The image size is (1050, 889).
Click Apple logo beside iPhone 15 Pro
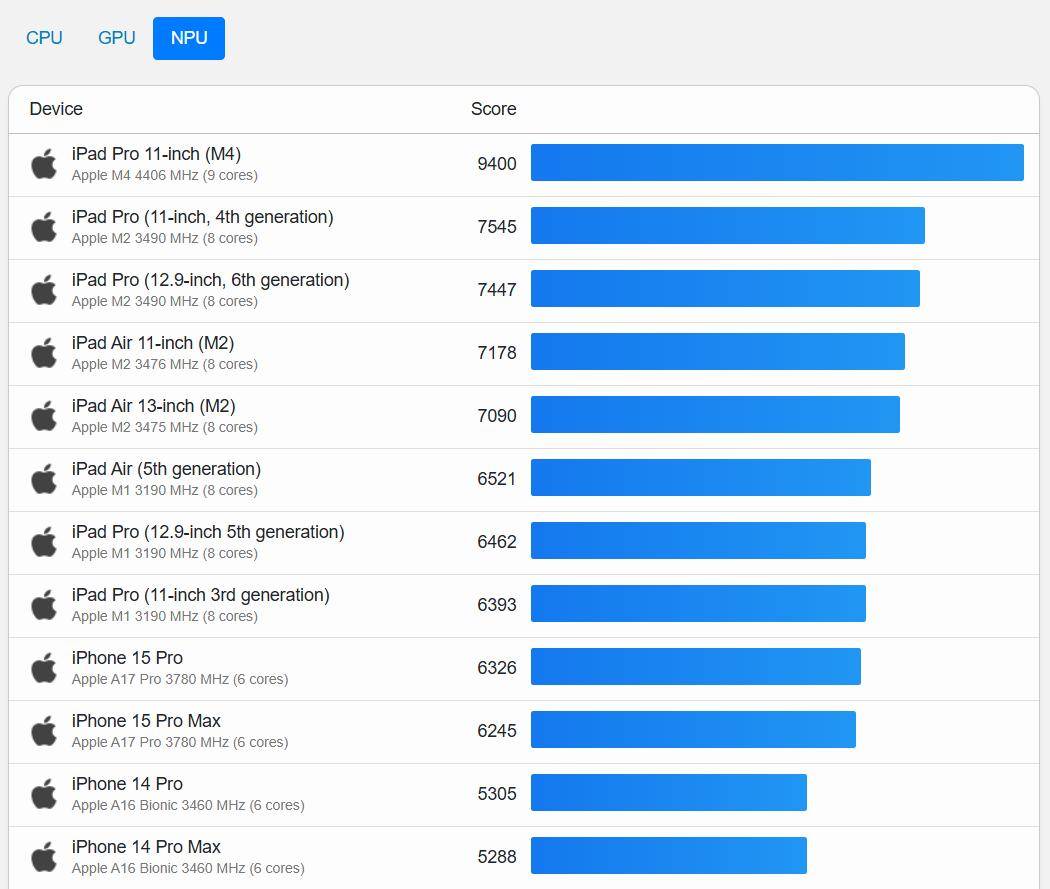(x=44, y=667)
